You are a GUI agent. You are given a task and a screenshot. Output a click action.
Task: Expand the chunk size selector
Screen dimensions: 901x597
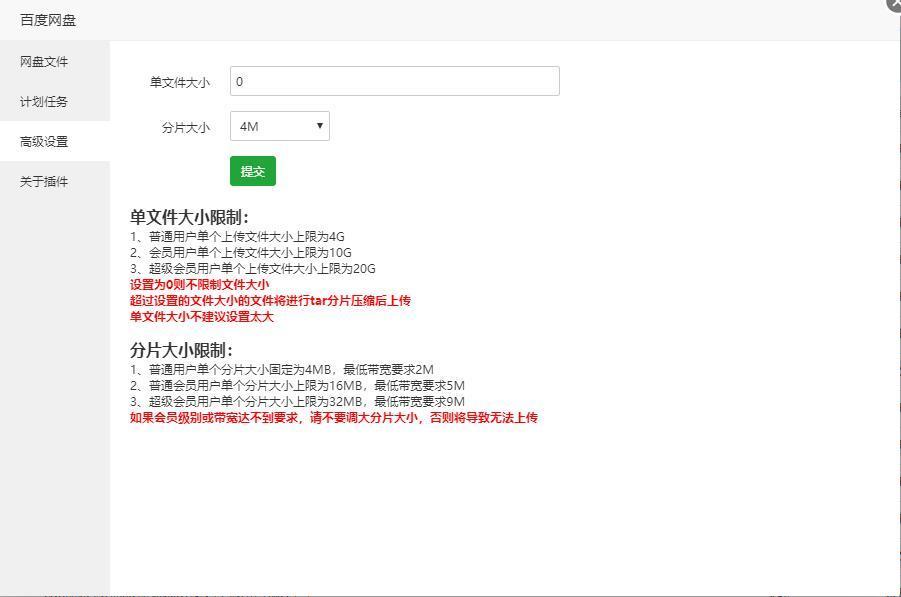[279, 126]
